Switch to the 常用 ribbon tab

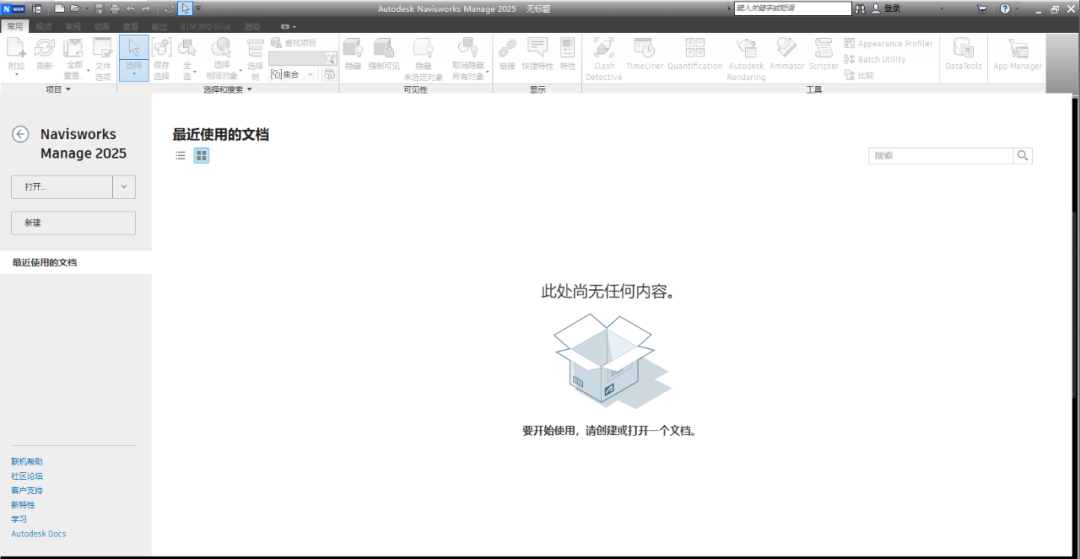click(x=14, y=25)
